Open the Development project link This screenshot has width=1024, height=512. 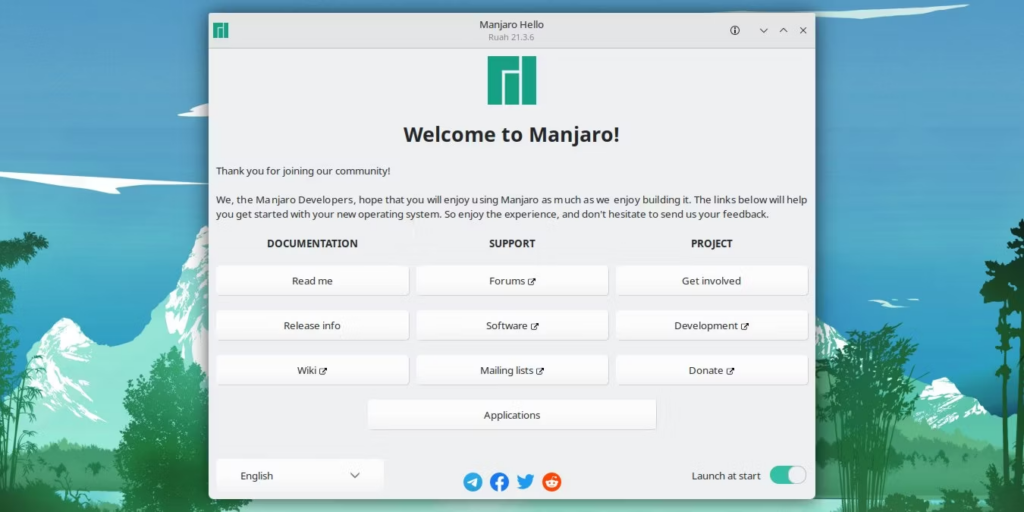pos(712,325)
